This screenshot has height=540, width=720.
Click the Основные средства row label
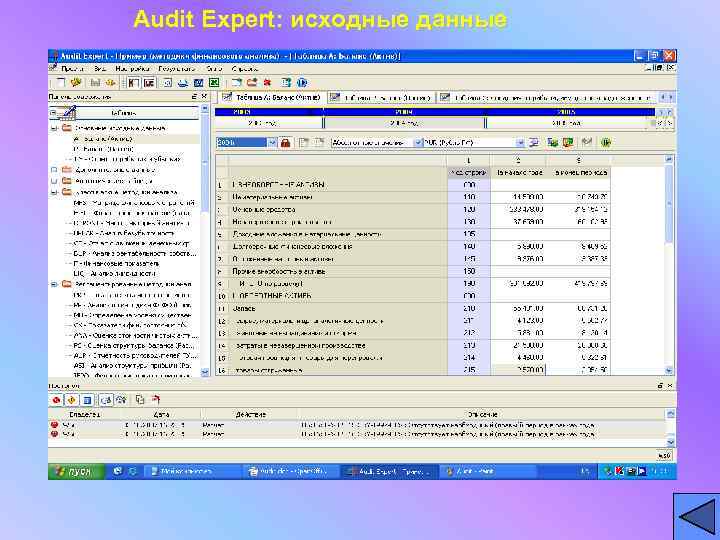pos(264,209)
